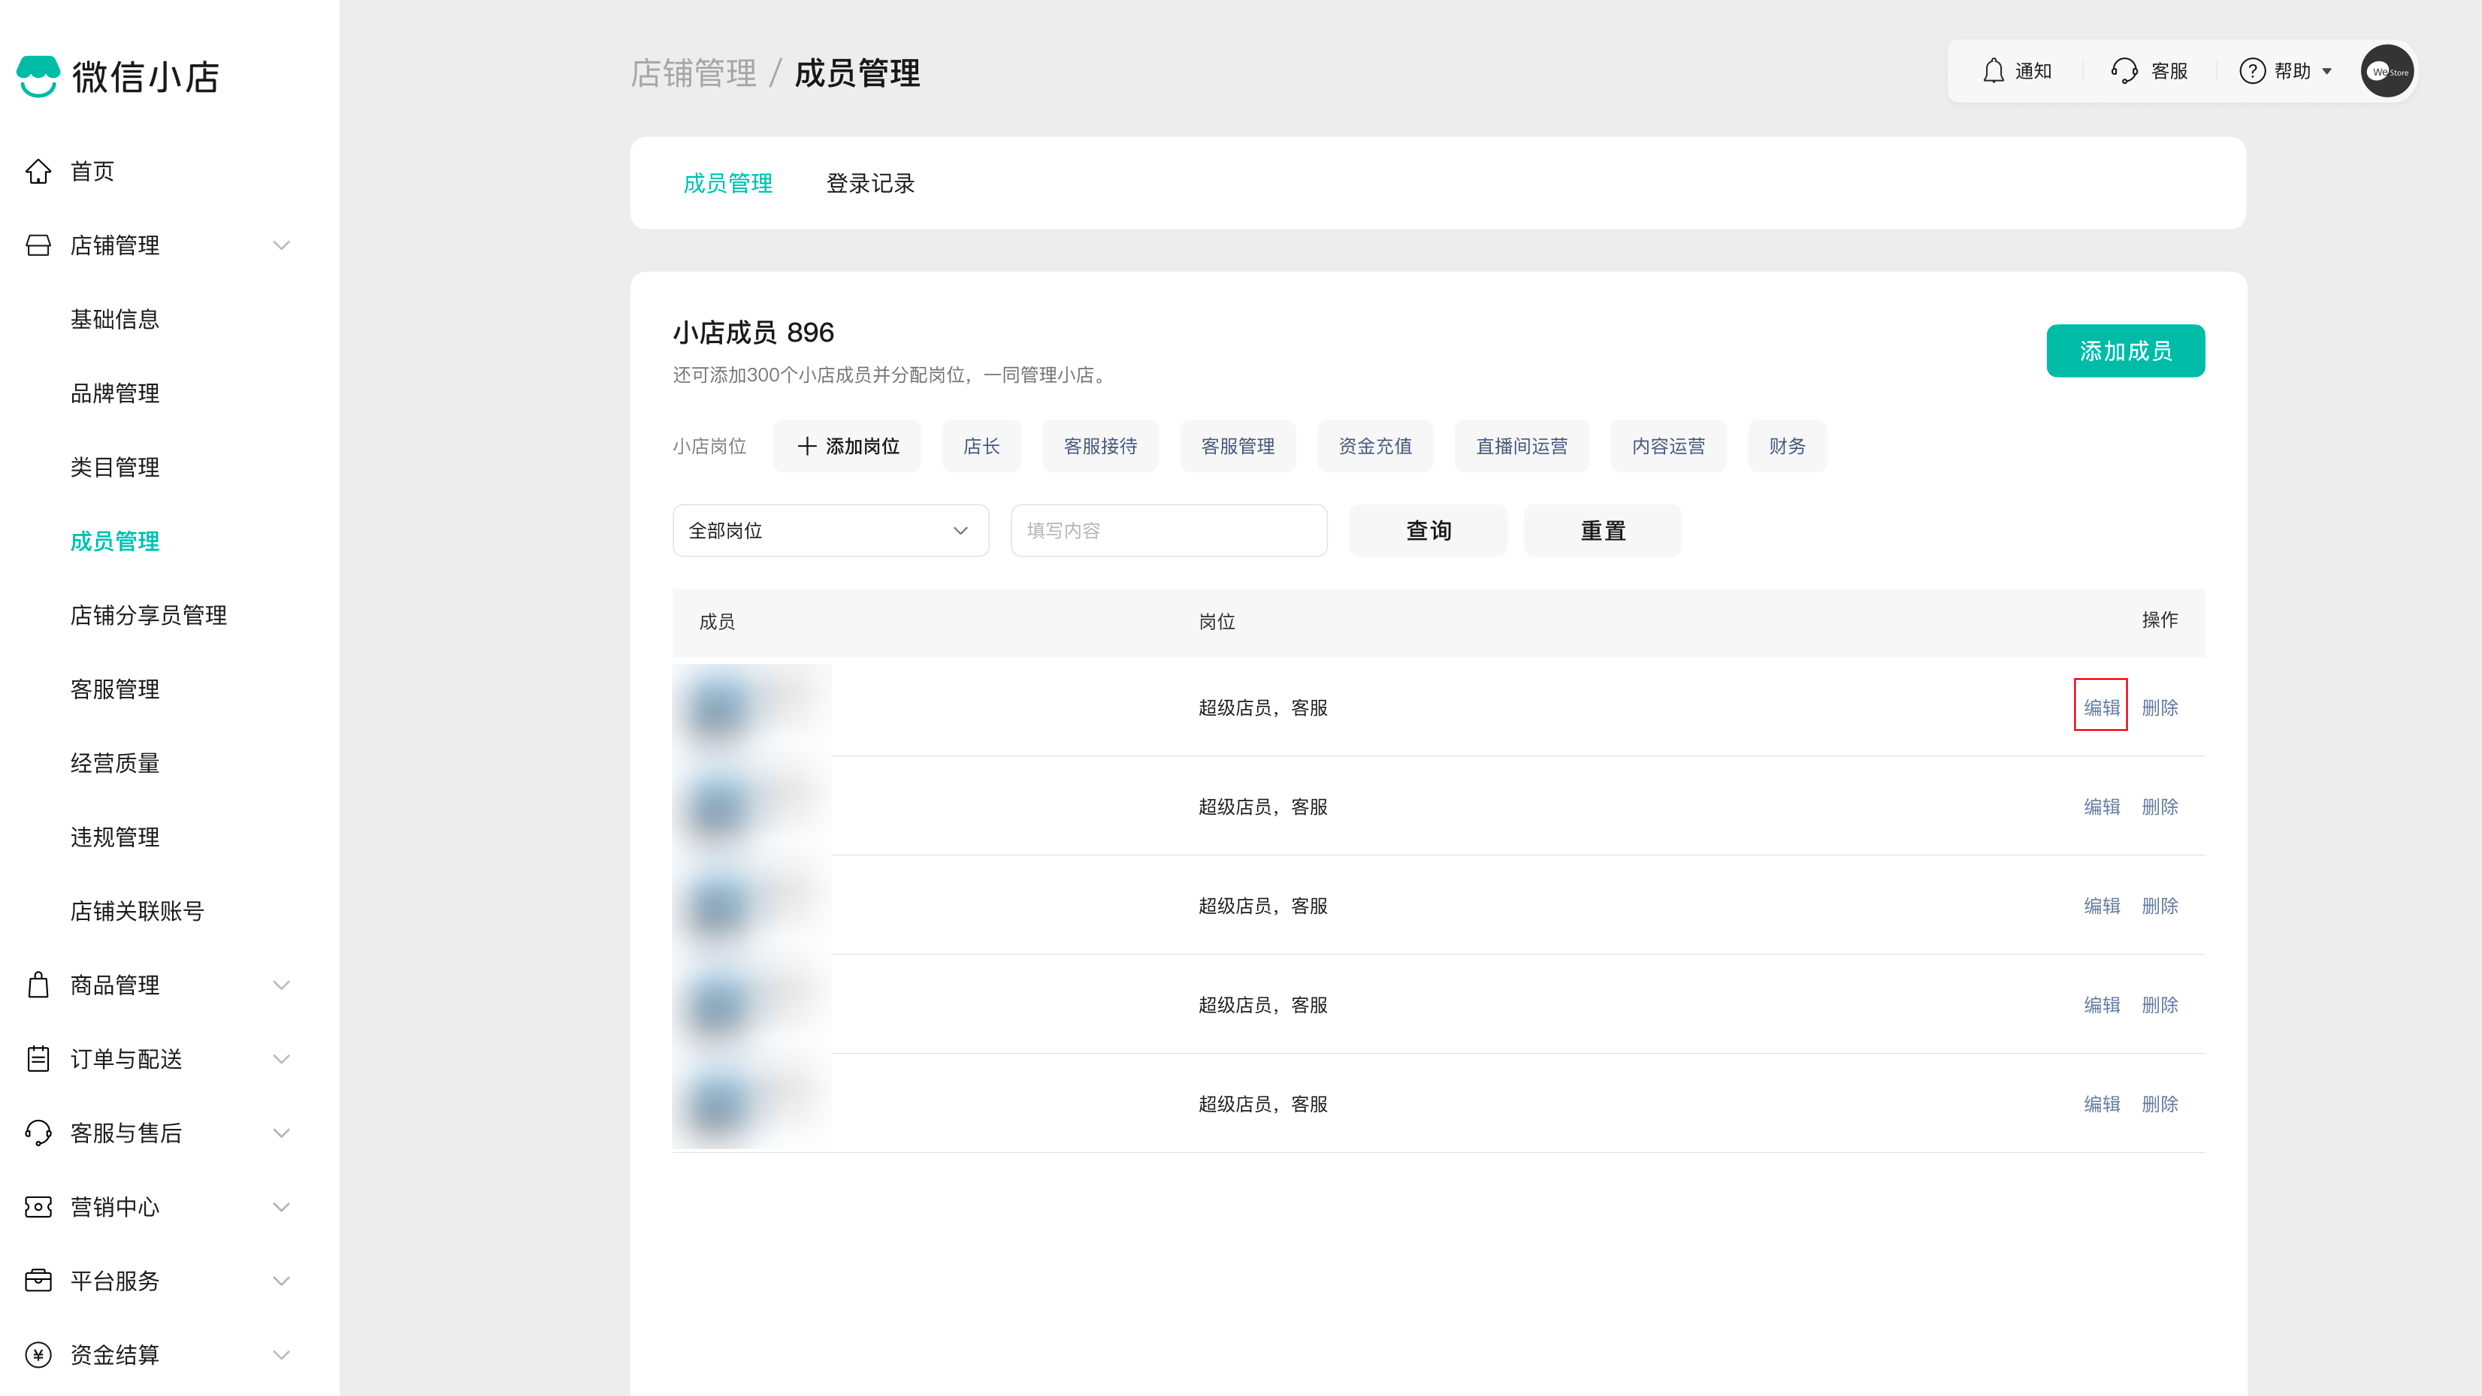Click the home icon for 首页
The image size is (2482, 1396).
[x=38, y=171]
